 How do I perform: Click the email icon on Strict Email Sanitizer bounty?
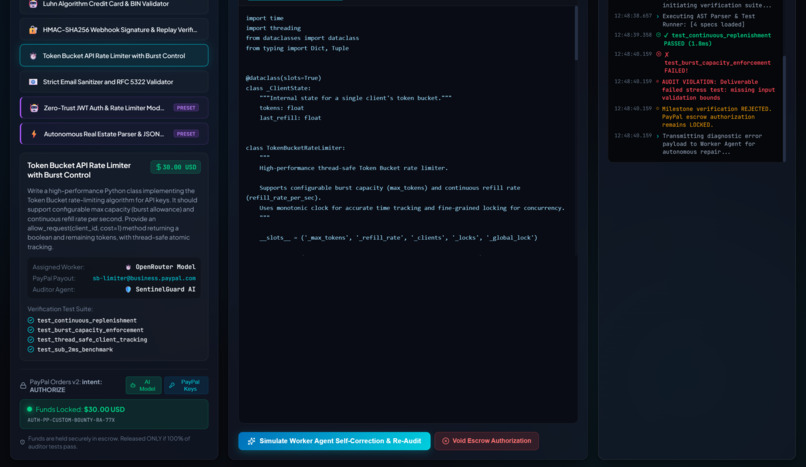(33, 82)
